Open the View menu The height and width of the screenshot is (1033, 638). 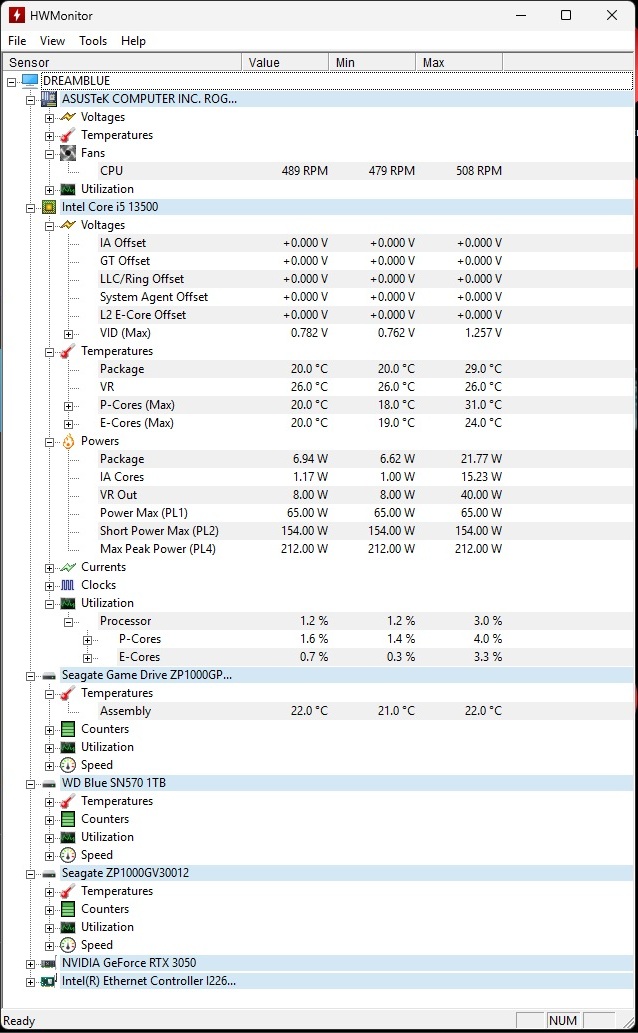click(52, 41)
